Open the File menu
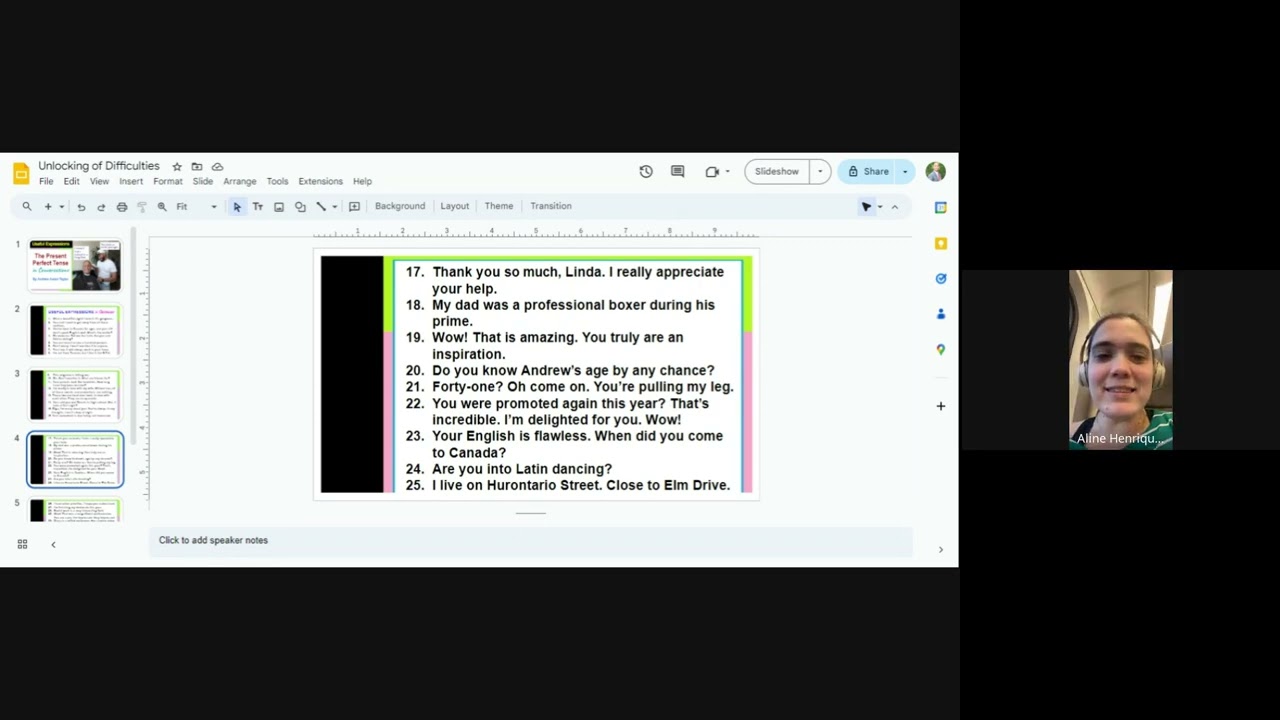 tap(46, 182)
